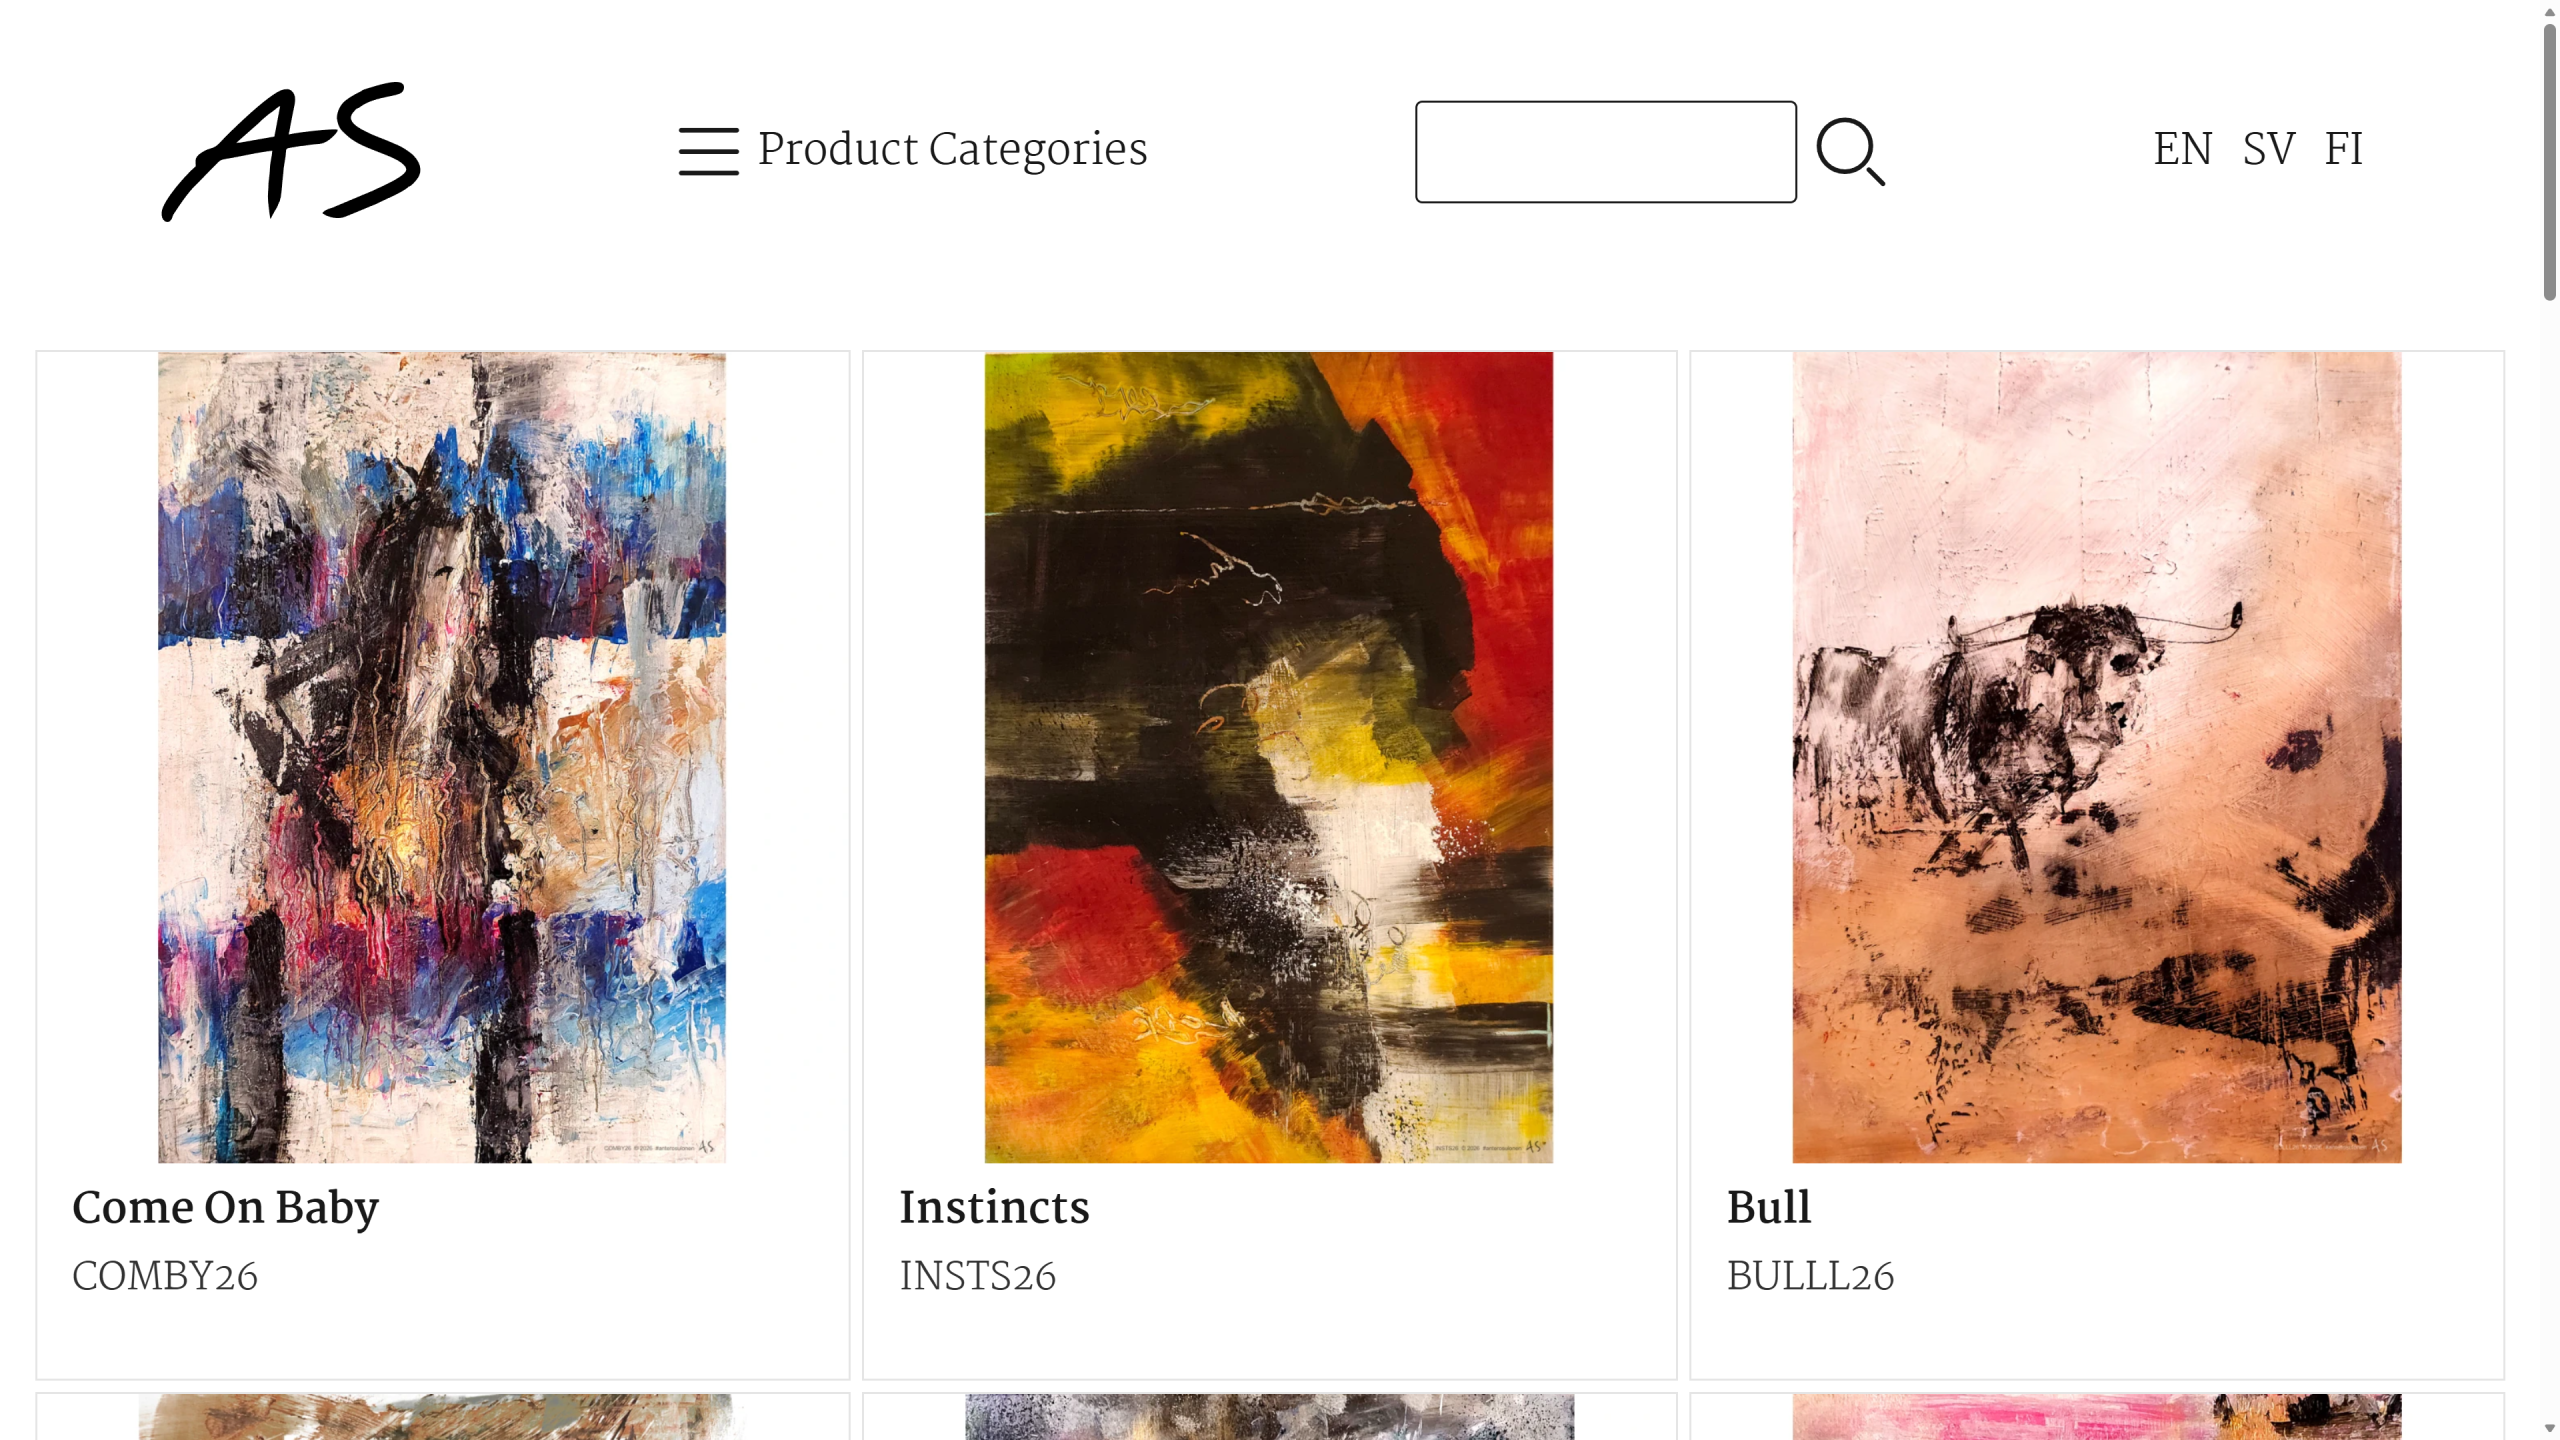The width and height of the screenshot is (2560, 1440).
Task: Click the AS signature logo
Action: 291,151
